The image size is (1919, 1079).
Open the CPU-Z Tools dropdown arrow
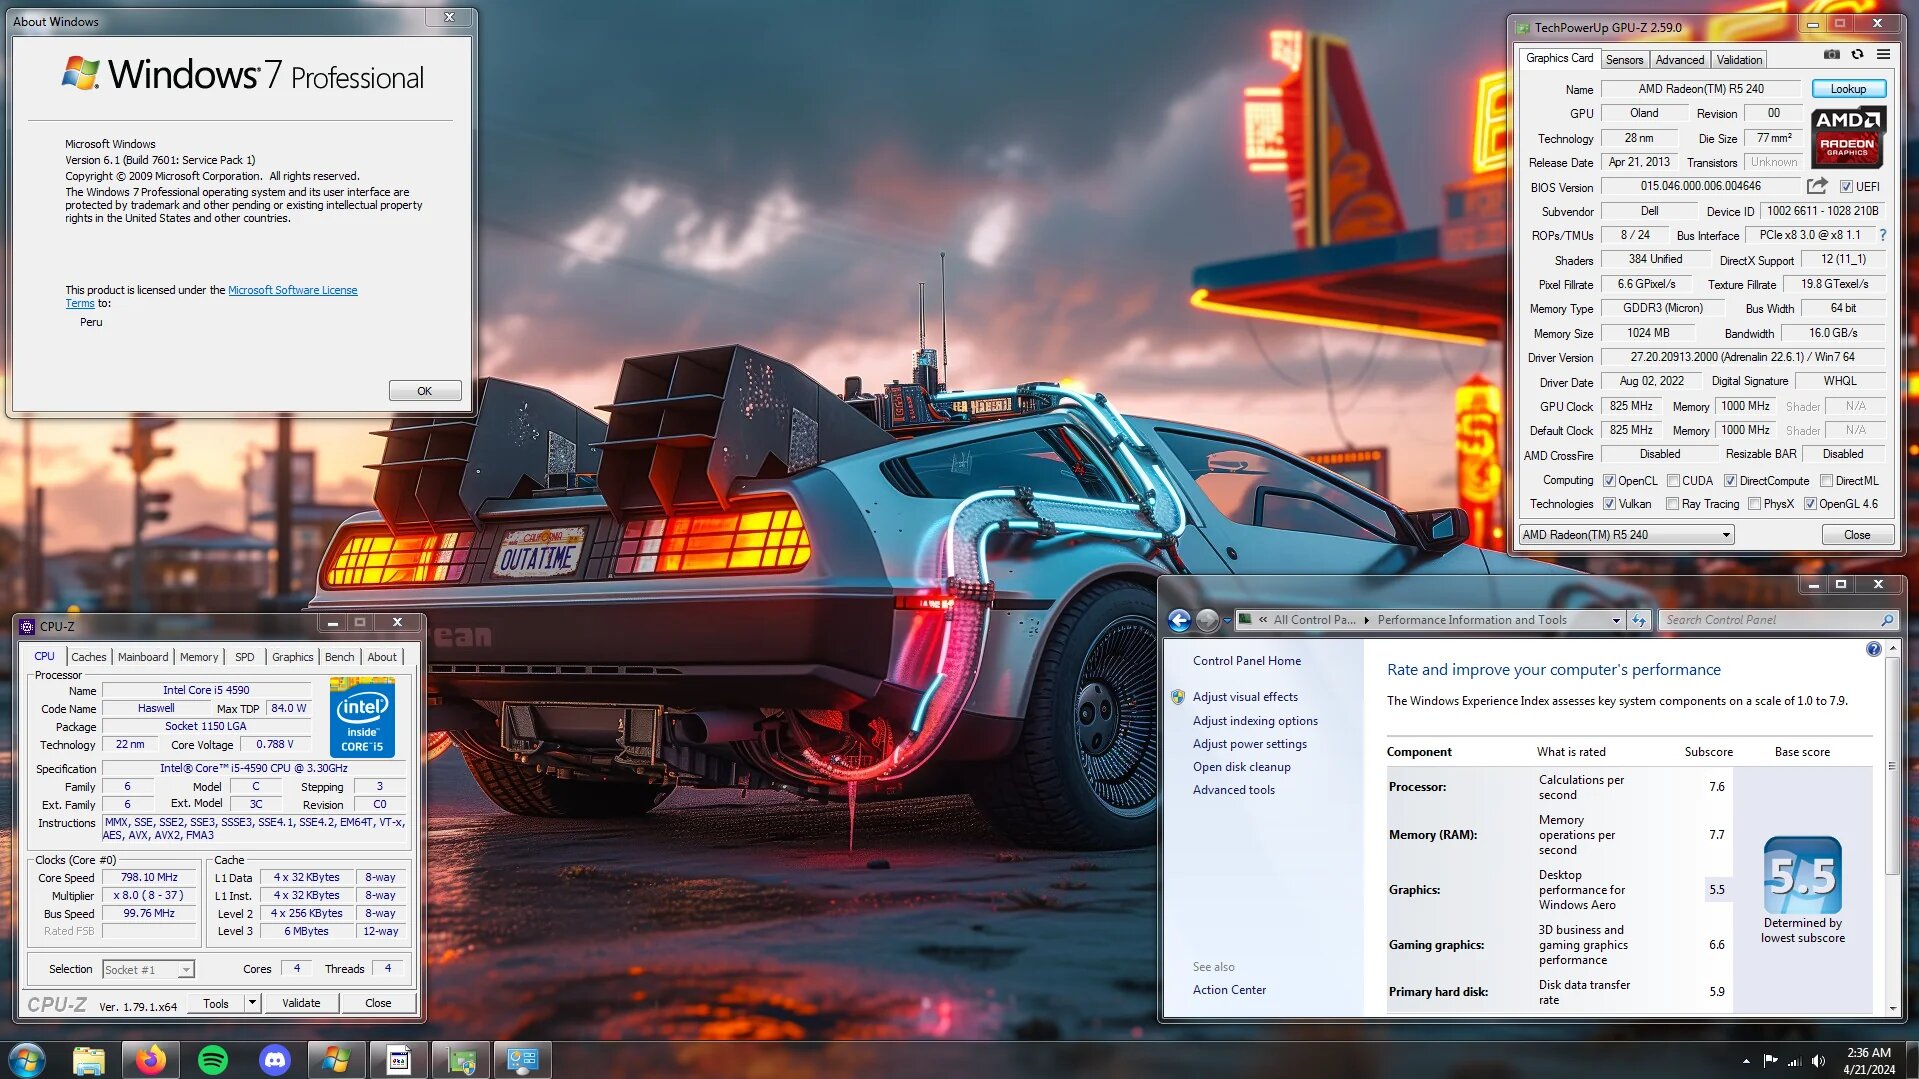(x=252, y=1003)
